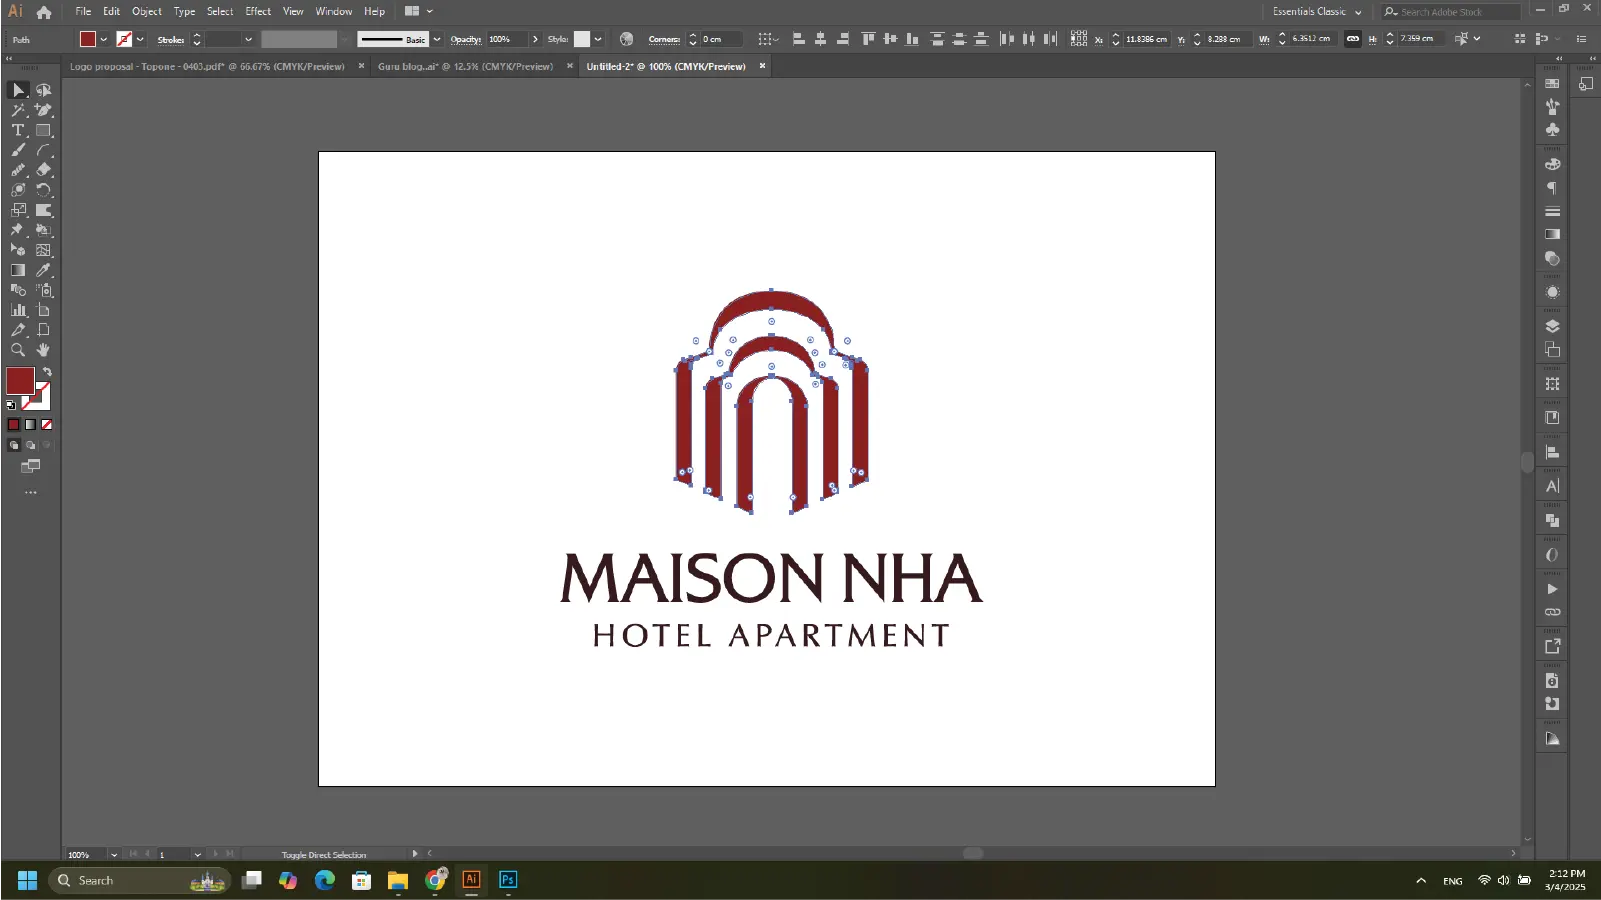Open the Window menu
Viewport: 1601px width, 900px height.
tap(334, 12)
